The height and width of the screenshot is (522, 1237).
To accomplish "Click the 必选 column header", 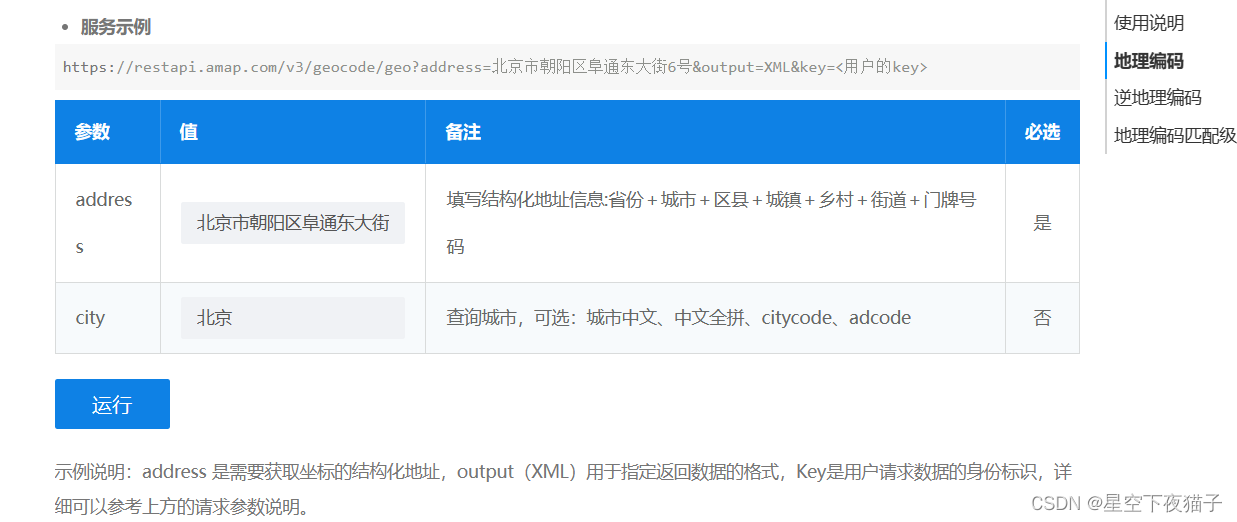I will click(1042, 132).
